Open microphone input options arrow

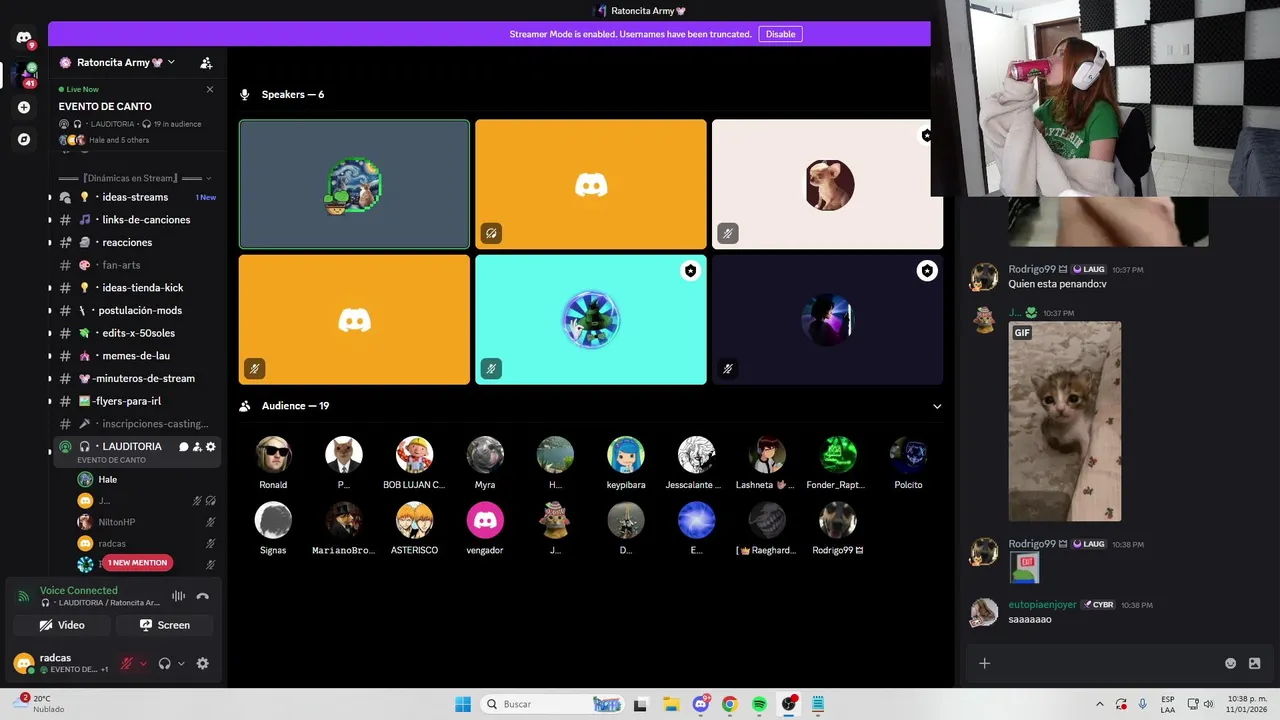pos(143,663)
